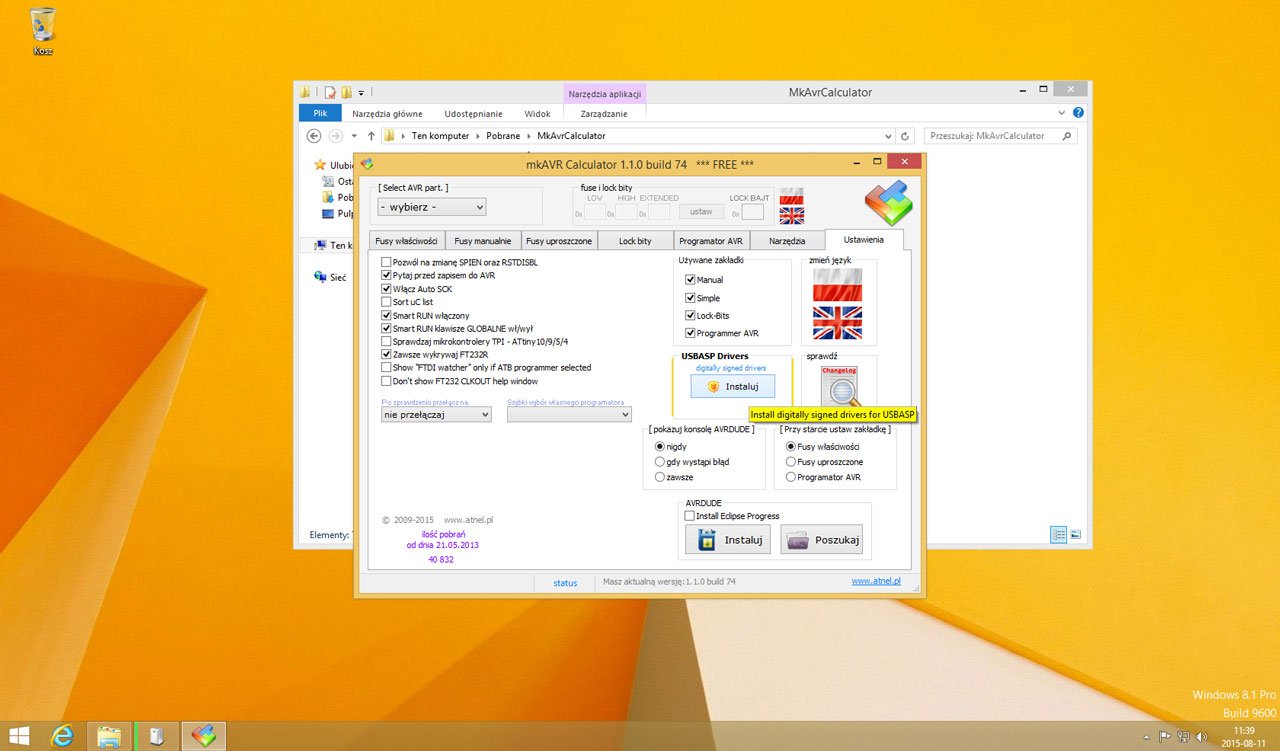Click the small Polish flag near lock bajt

click(x=791, y=195)
